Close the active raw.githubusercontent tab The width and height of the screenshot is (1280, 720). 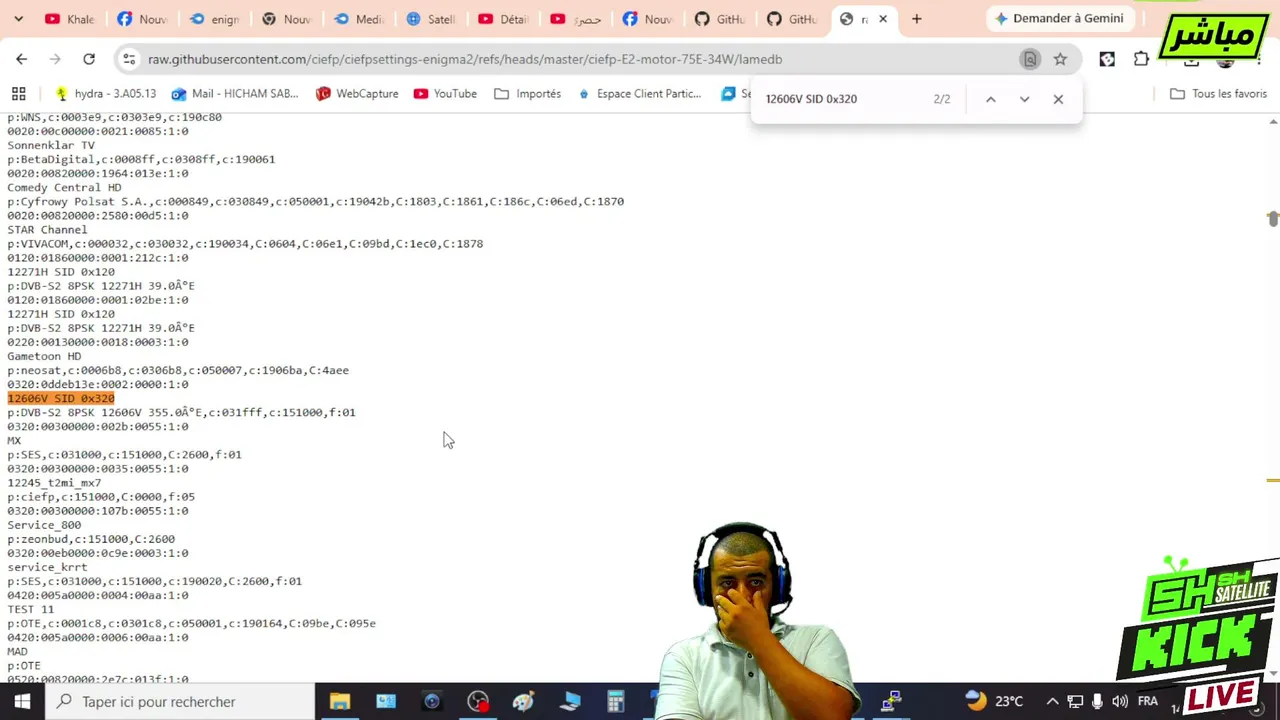click(883, 19)
